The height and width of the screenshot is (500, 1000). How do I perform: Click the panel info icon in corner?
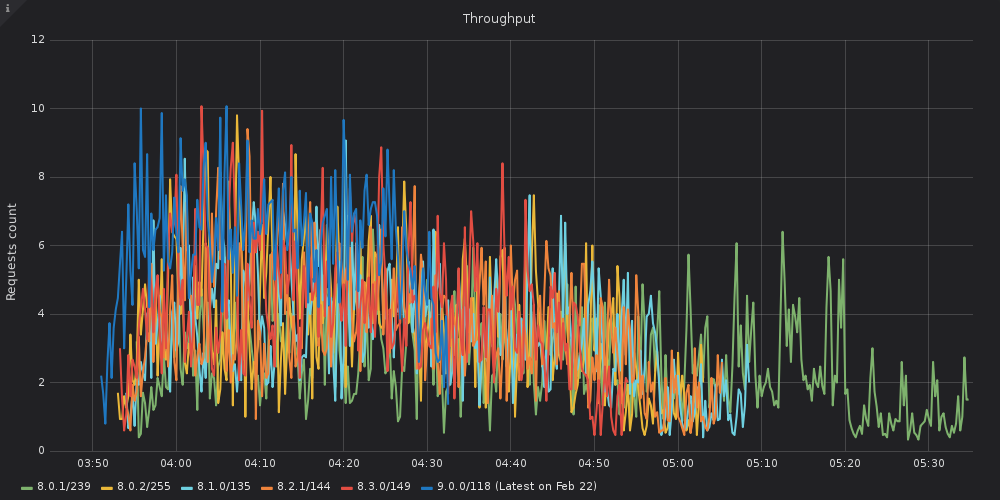7,8
